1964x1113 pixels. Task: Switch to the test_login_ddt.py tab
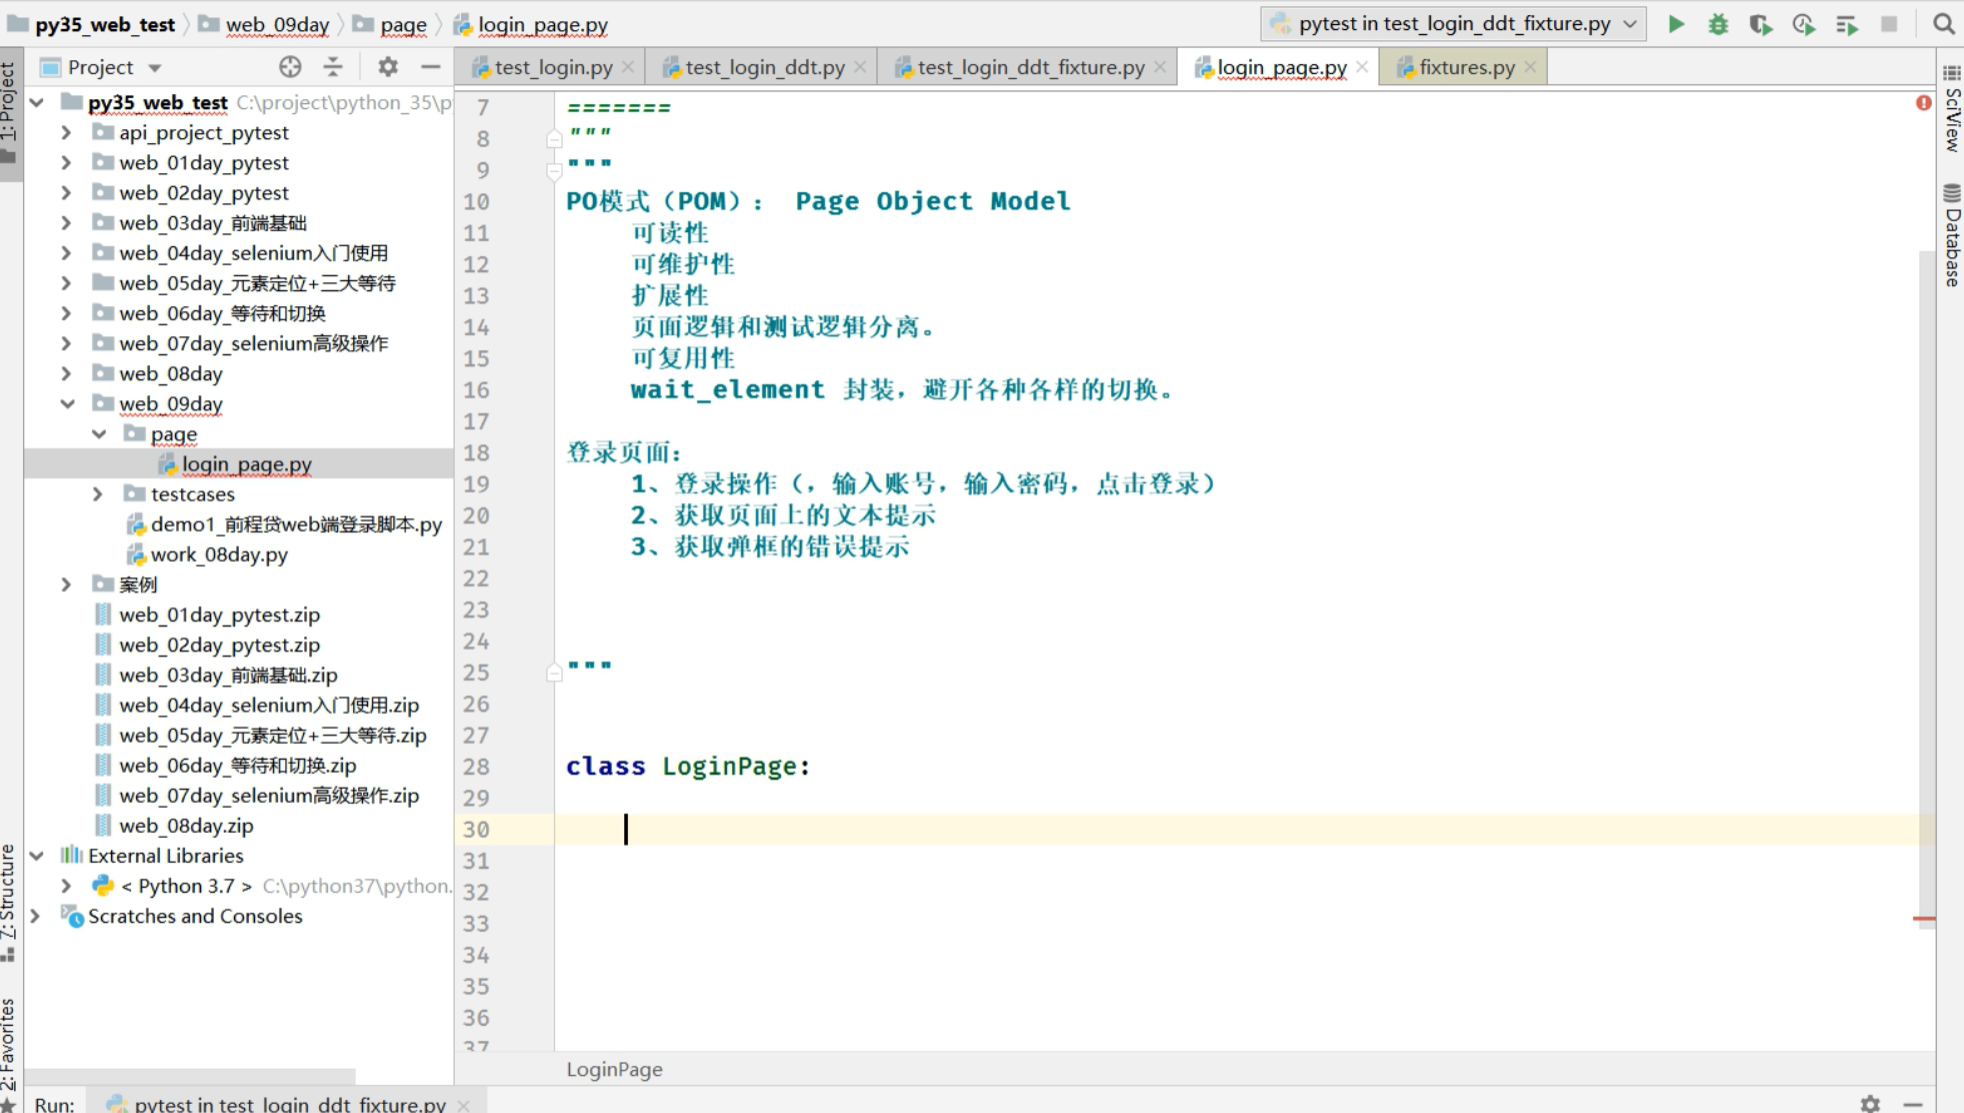(x=765, y=67)
